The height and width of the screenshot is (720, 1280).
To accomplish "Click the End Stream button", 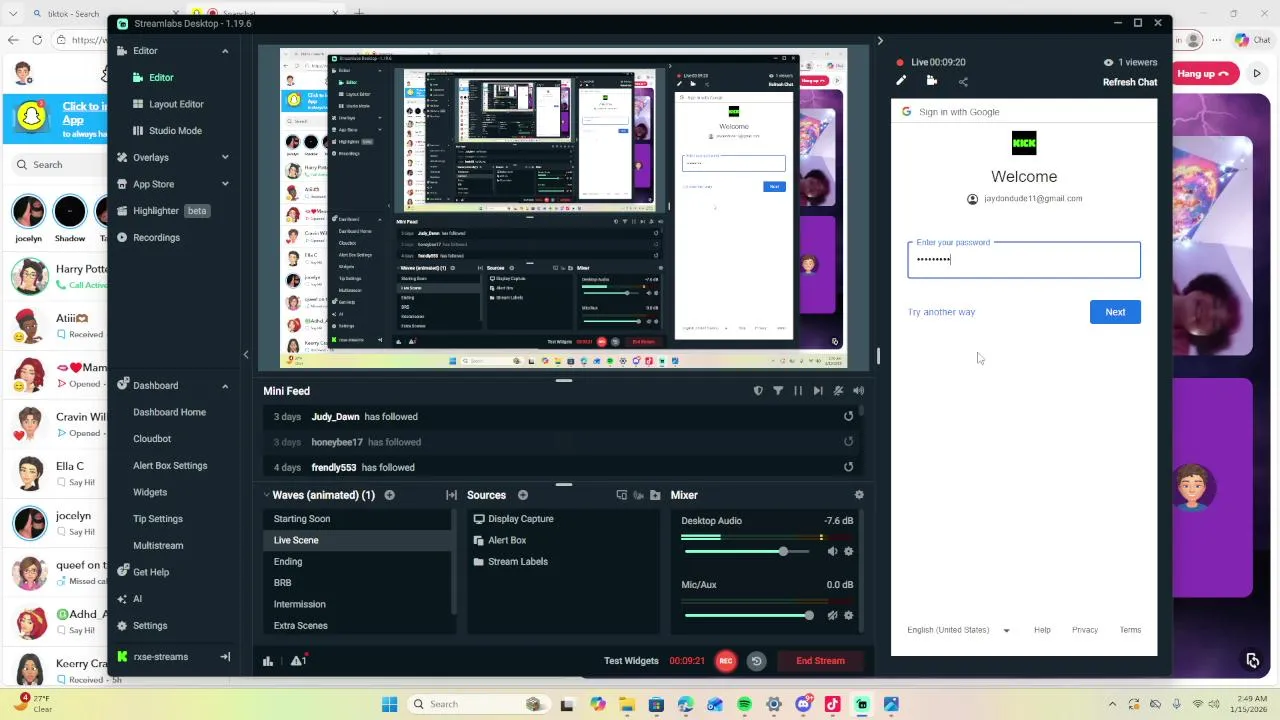I will click(820, 661).
